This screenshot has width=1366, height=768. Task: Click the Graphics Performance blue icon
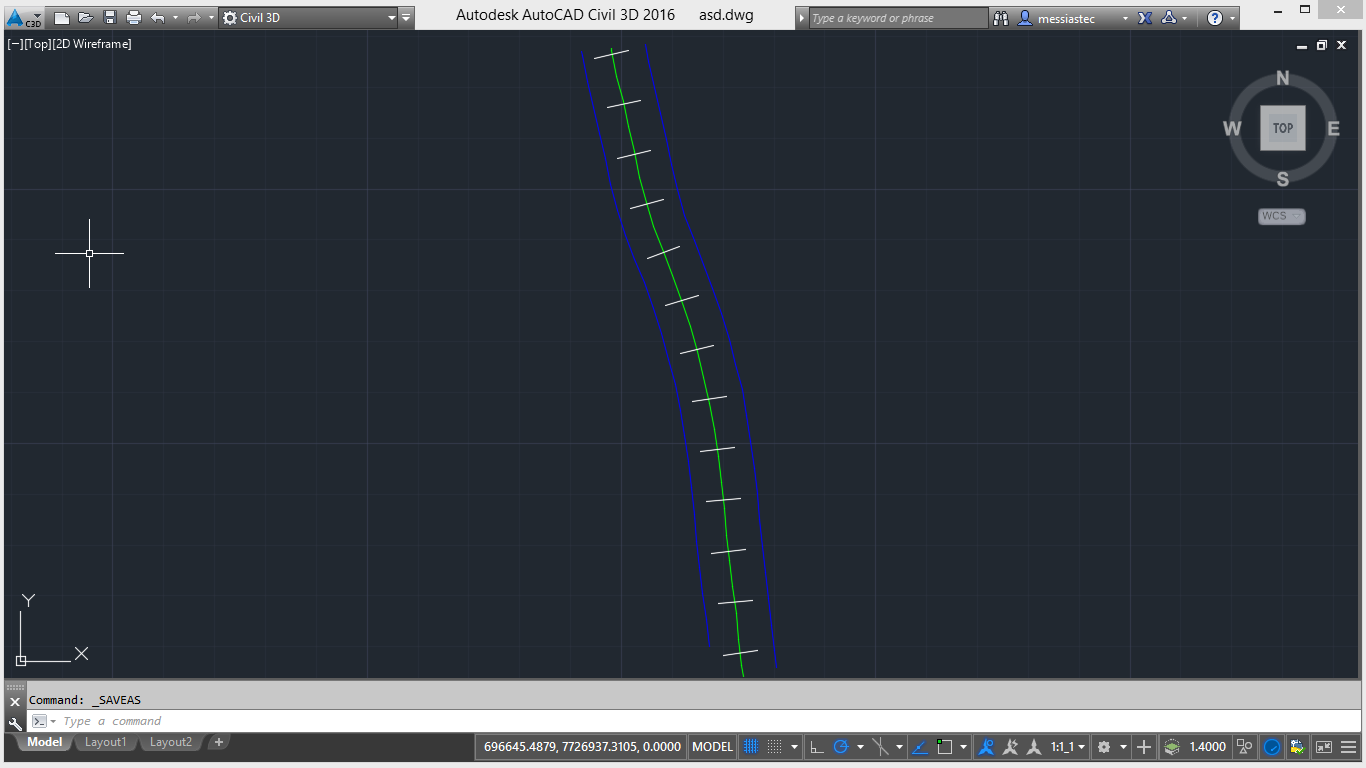(x=1272, y=747)
